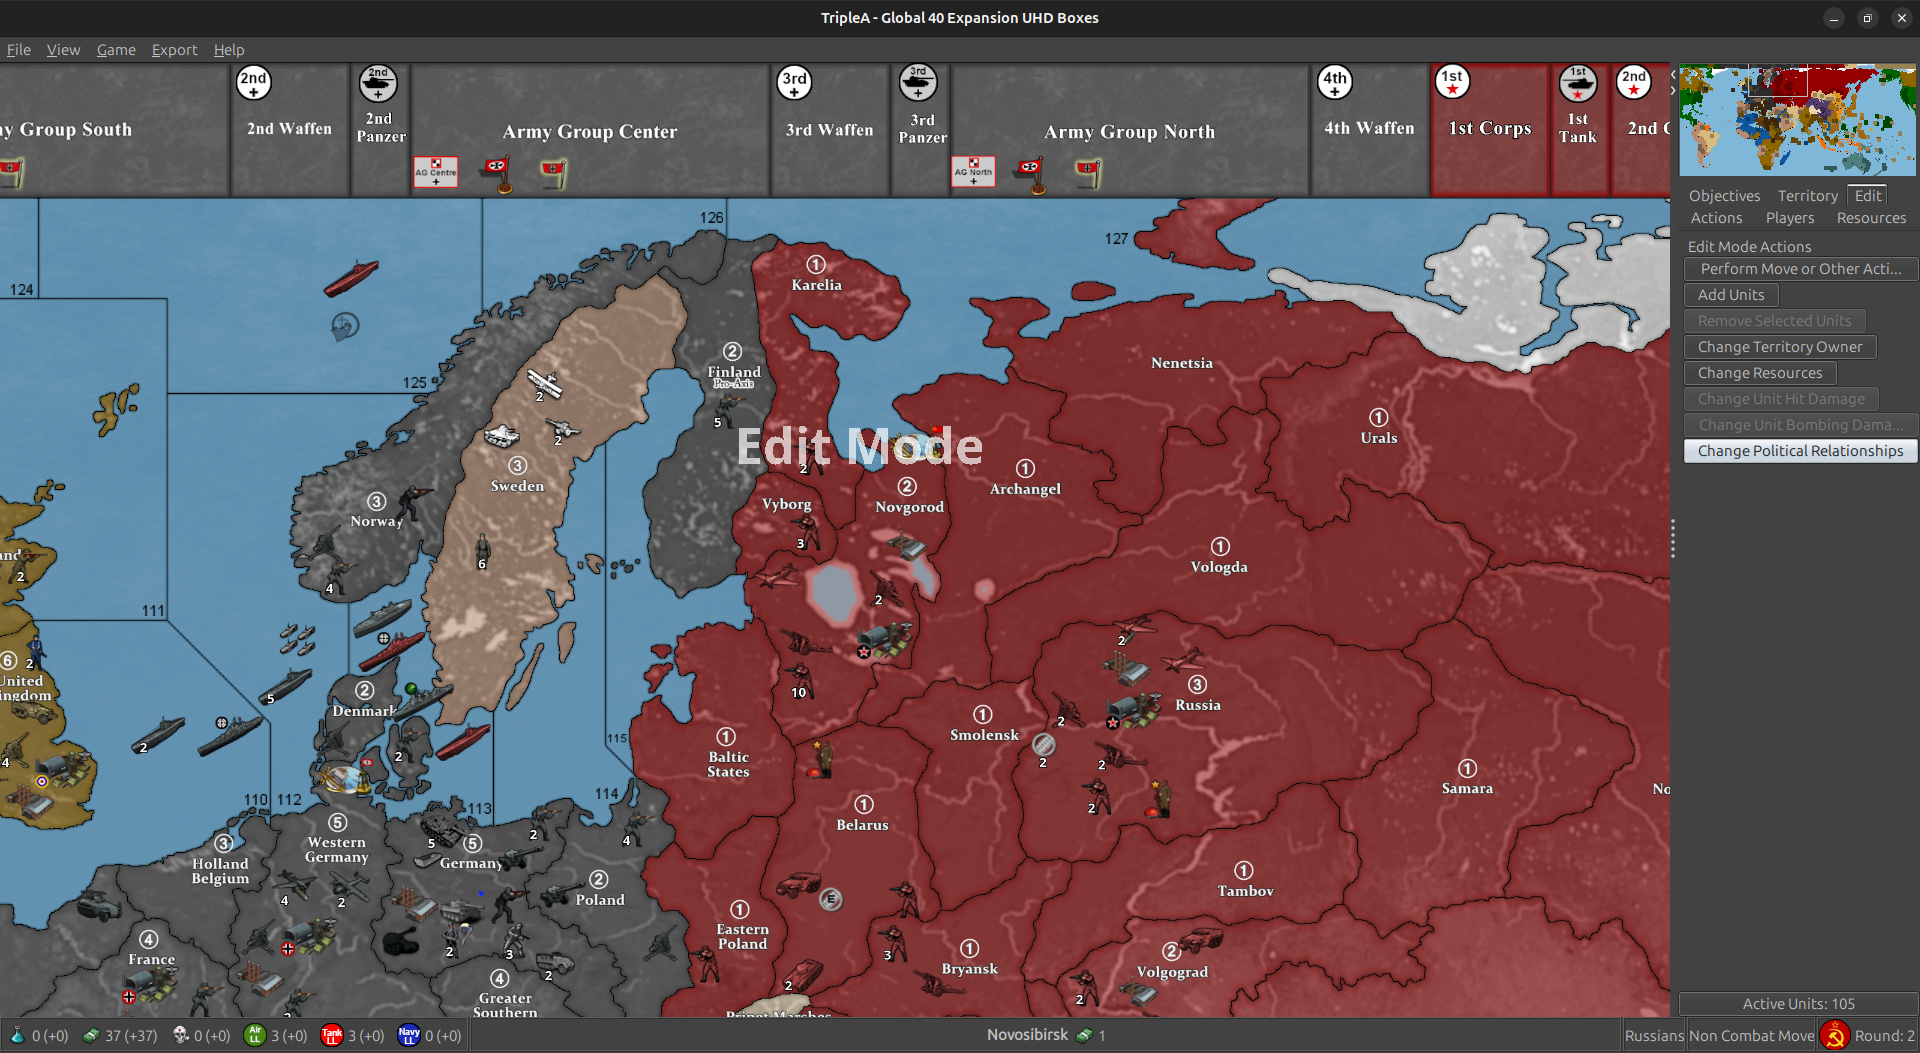
Task: Click the panel divider dots beside the map
Action: pyautogui.click(x=1671, y=540)
